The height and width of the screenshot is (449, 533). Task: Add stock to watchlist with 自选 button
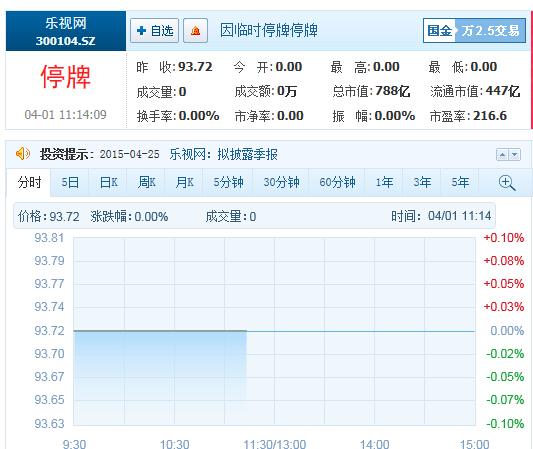pyautogui.click(x=154, y=31)
